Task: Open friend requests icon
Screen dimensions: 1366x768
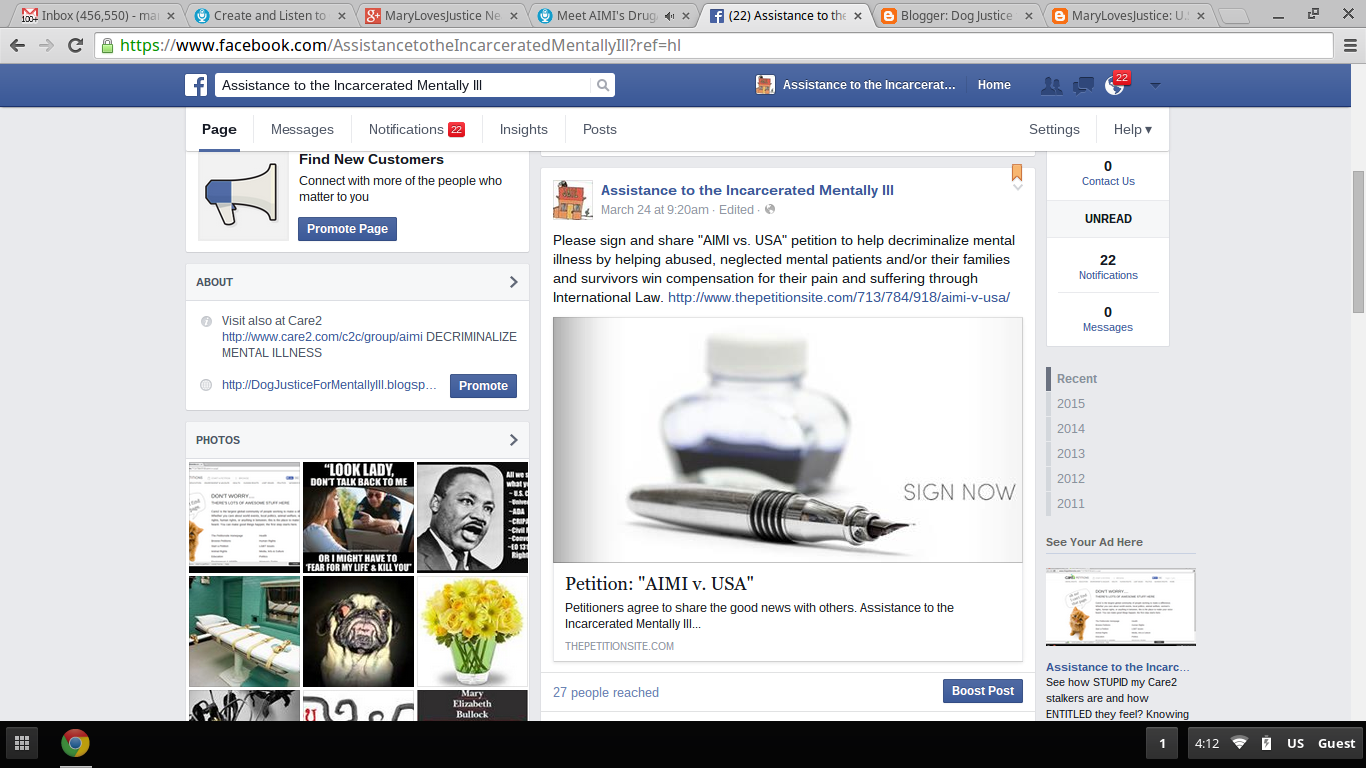Action: point(1051,86)
